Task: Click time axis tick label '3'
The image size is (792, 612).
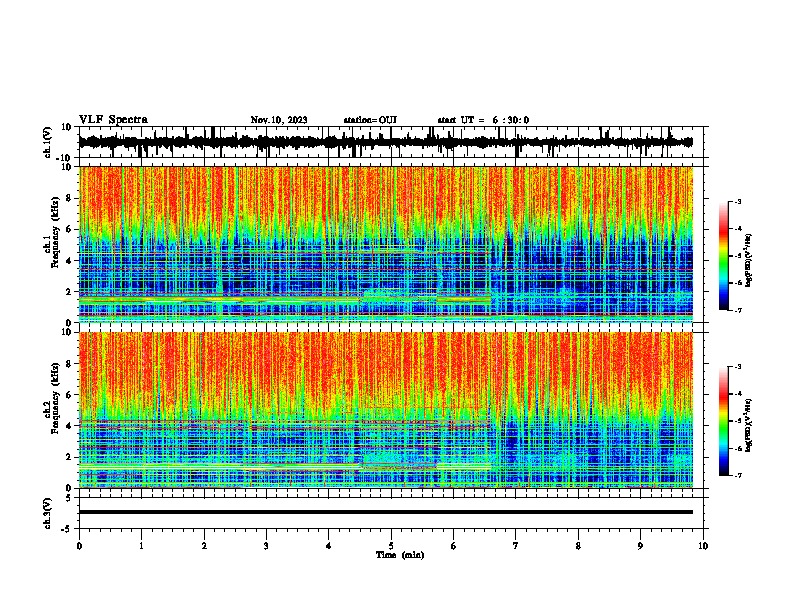Action: (266, 546)
